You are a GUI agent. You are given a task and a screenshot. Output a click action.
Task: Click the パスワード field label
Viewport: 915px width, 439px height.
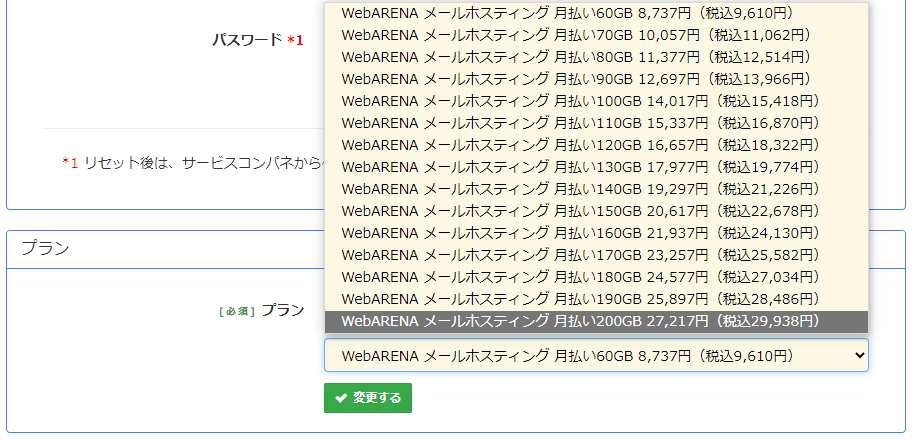[257, 40]
